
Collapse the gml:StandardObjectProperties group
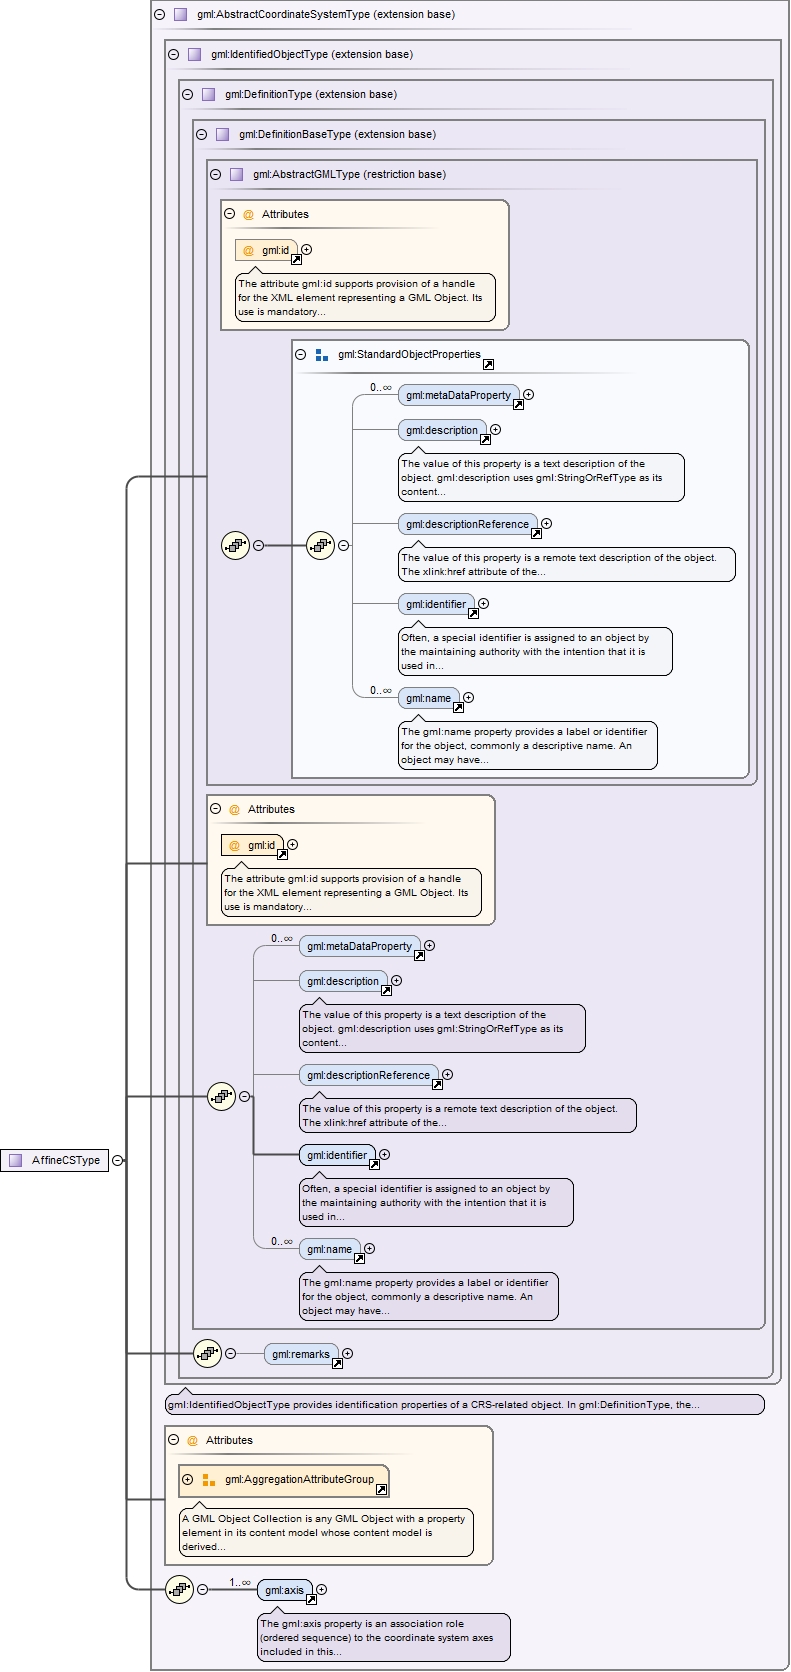pyautogui.click(x=300, y=355)
